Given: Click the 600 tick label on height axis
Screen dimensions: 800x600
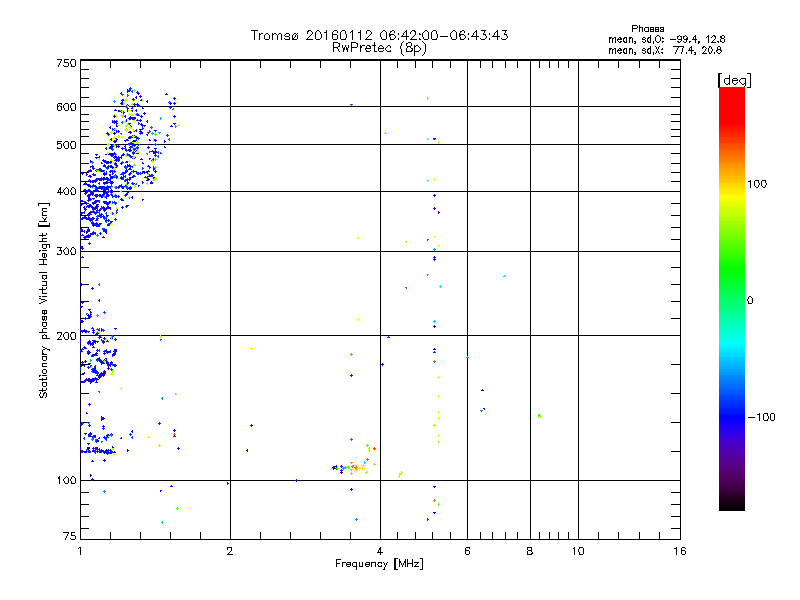Looking at the screenshot, I should click(67, 107).
